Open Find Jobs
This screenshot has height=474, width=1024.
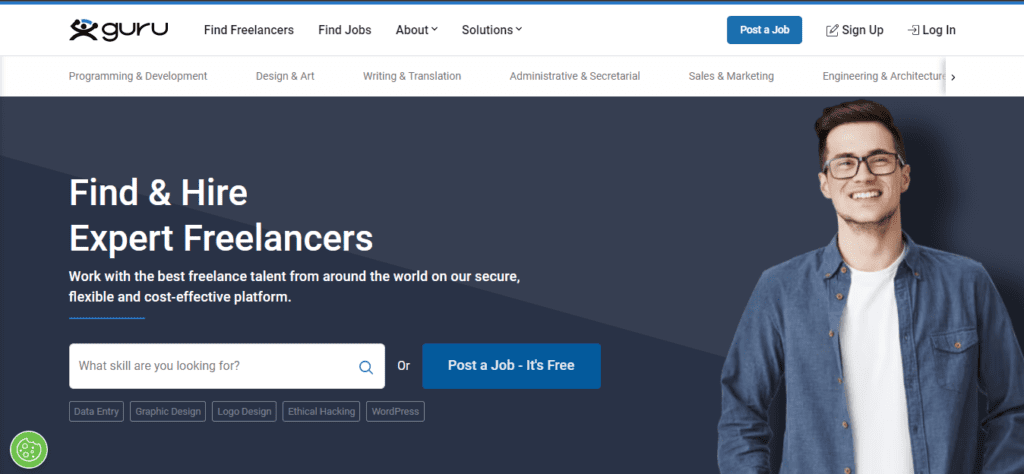[345, 30]
